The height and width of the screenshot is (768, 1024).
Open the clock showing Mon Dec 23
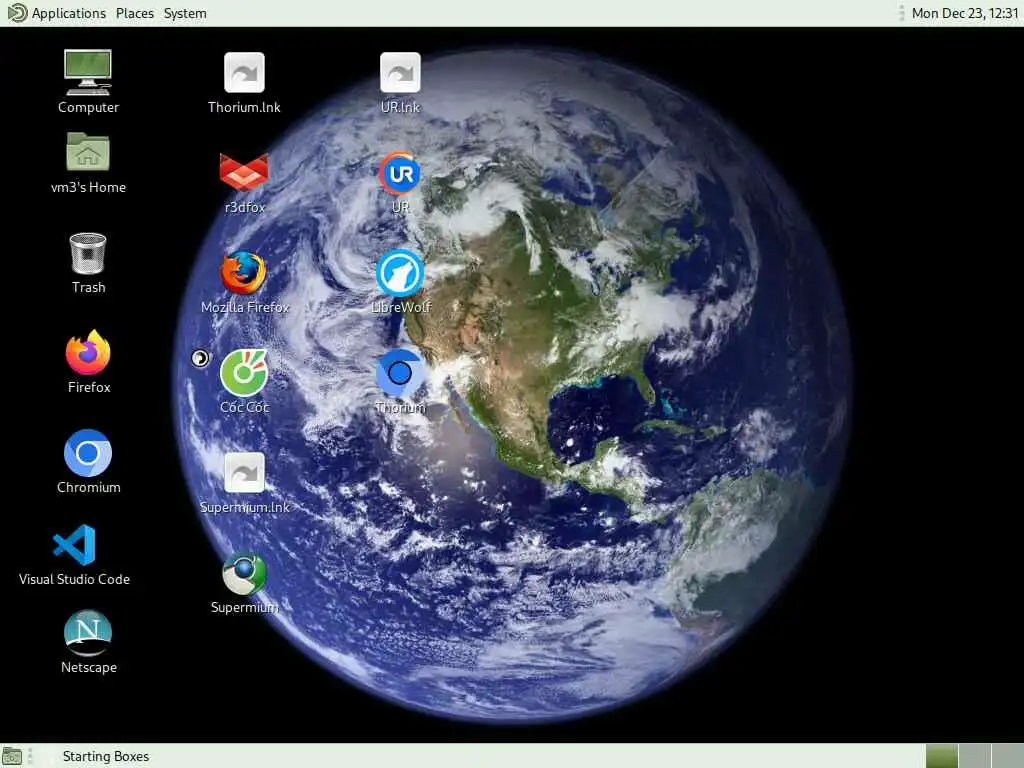(x=965, y=13)
